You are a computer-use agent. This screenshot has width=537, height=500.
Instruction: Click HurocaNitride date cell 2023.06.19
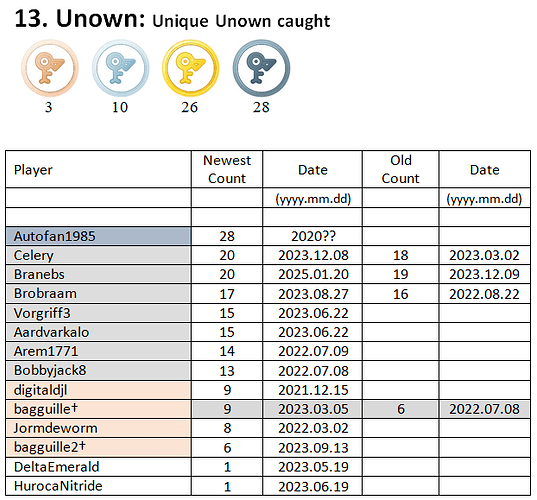(x=313, y=486)
